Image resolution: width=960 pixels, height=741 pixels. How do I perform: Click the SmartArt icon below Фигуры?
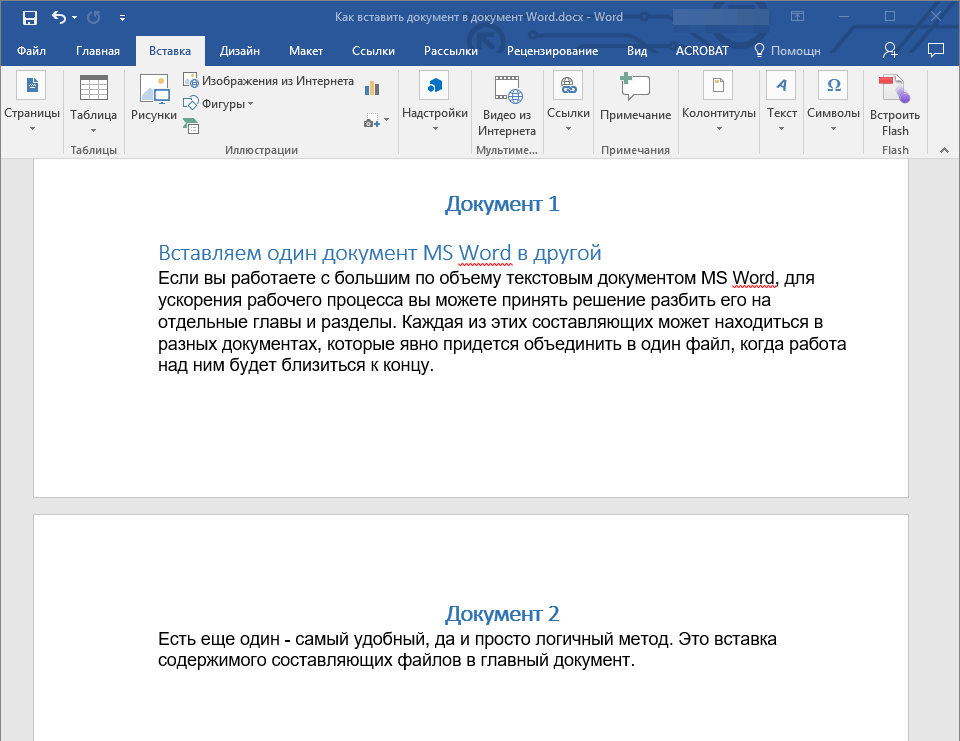click(x=190, y=125)
